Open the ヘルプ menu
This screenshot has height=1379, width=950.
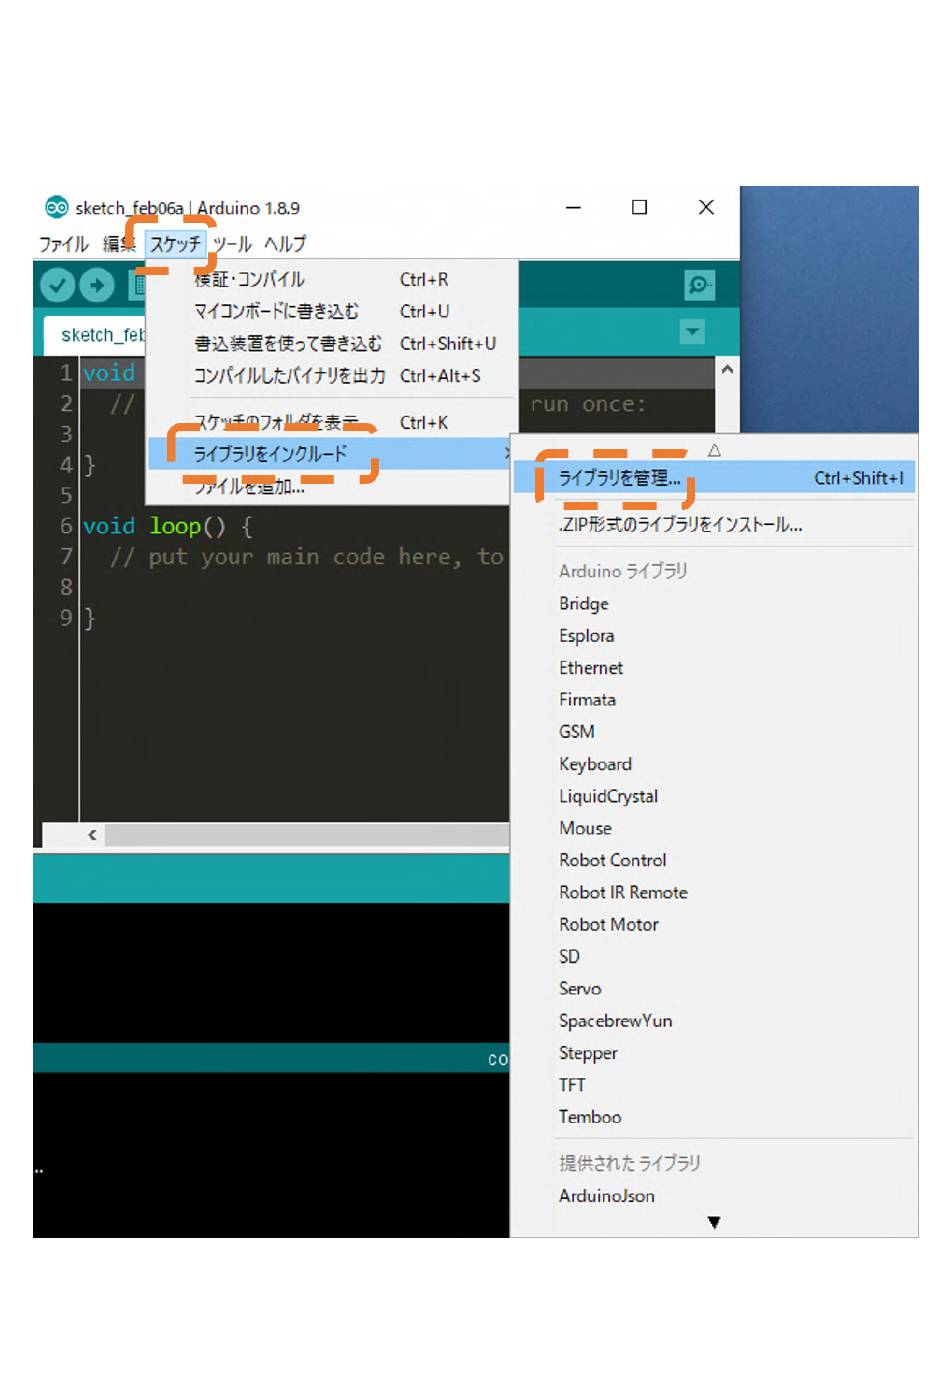pyautogui.click(x=285, y=244)
